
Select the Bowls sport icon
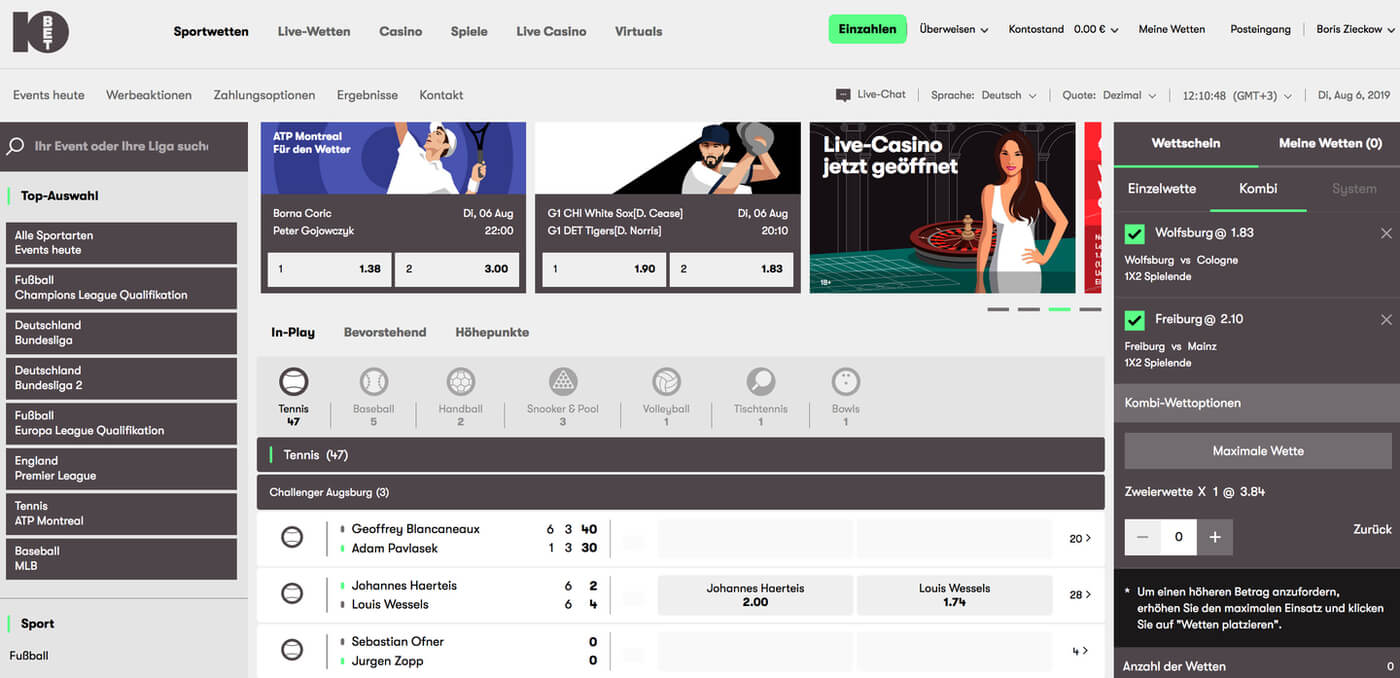pos(846,381)
